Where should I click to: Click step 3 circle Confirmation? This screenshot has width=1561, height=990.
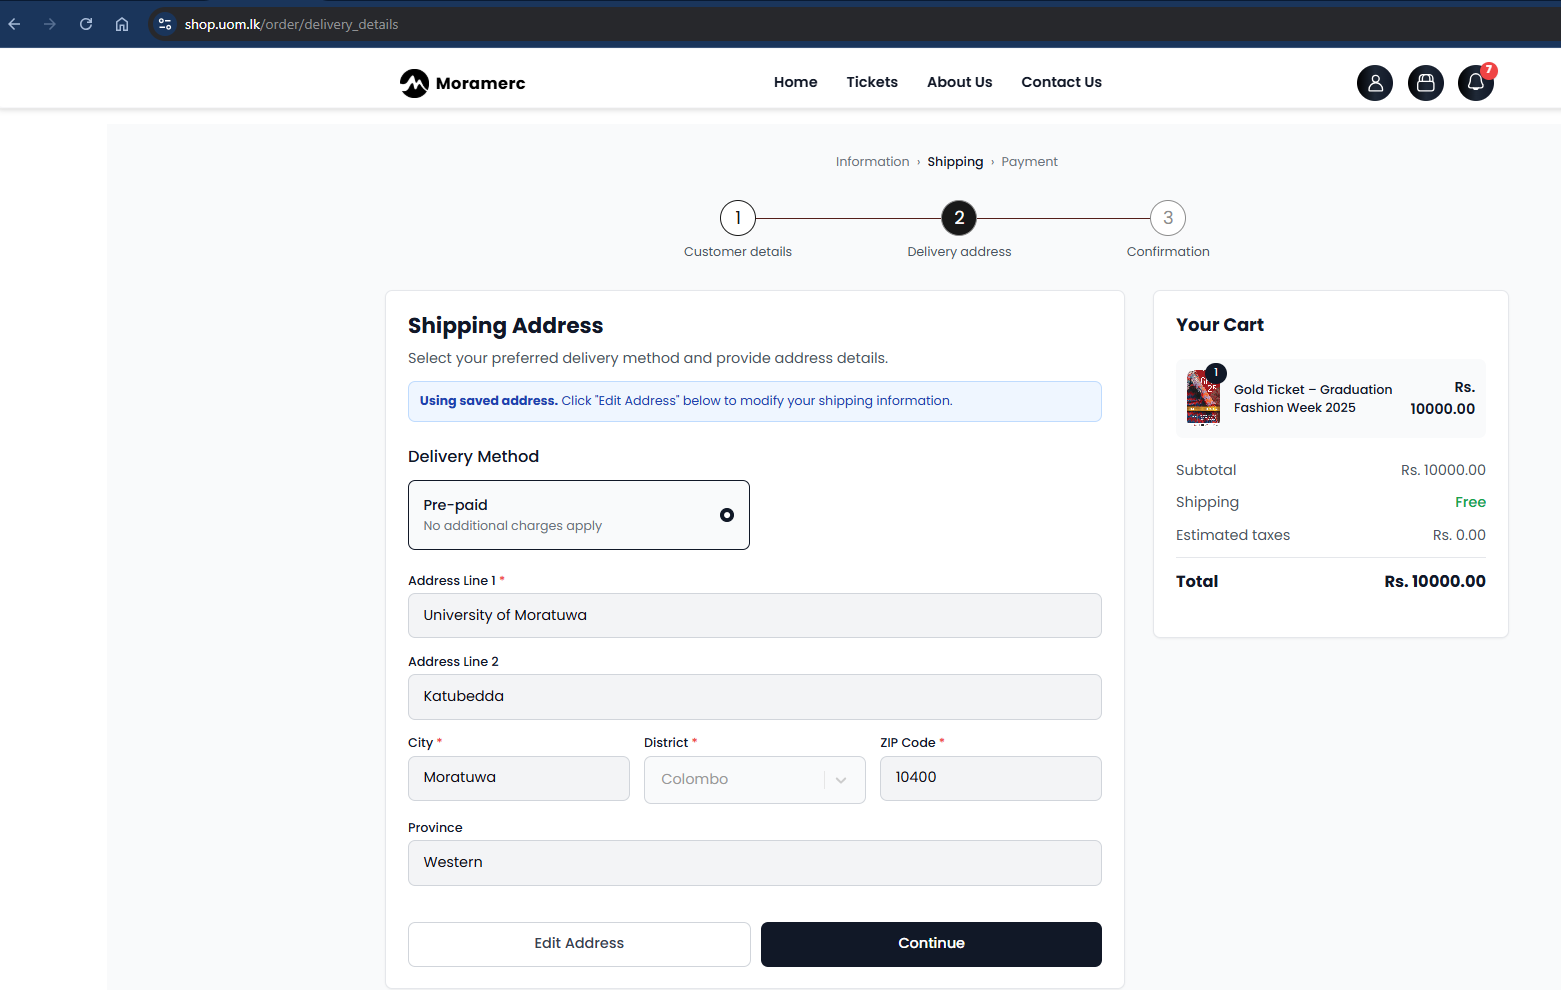[1168, 218]
